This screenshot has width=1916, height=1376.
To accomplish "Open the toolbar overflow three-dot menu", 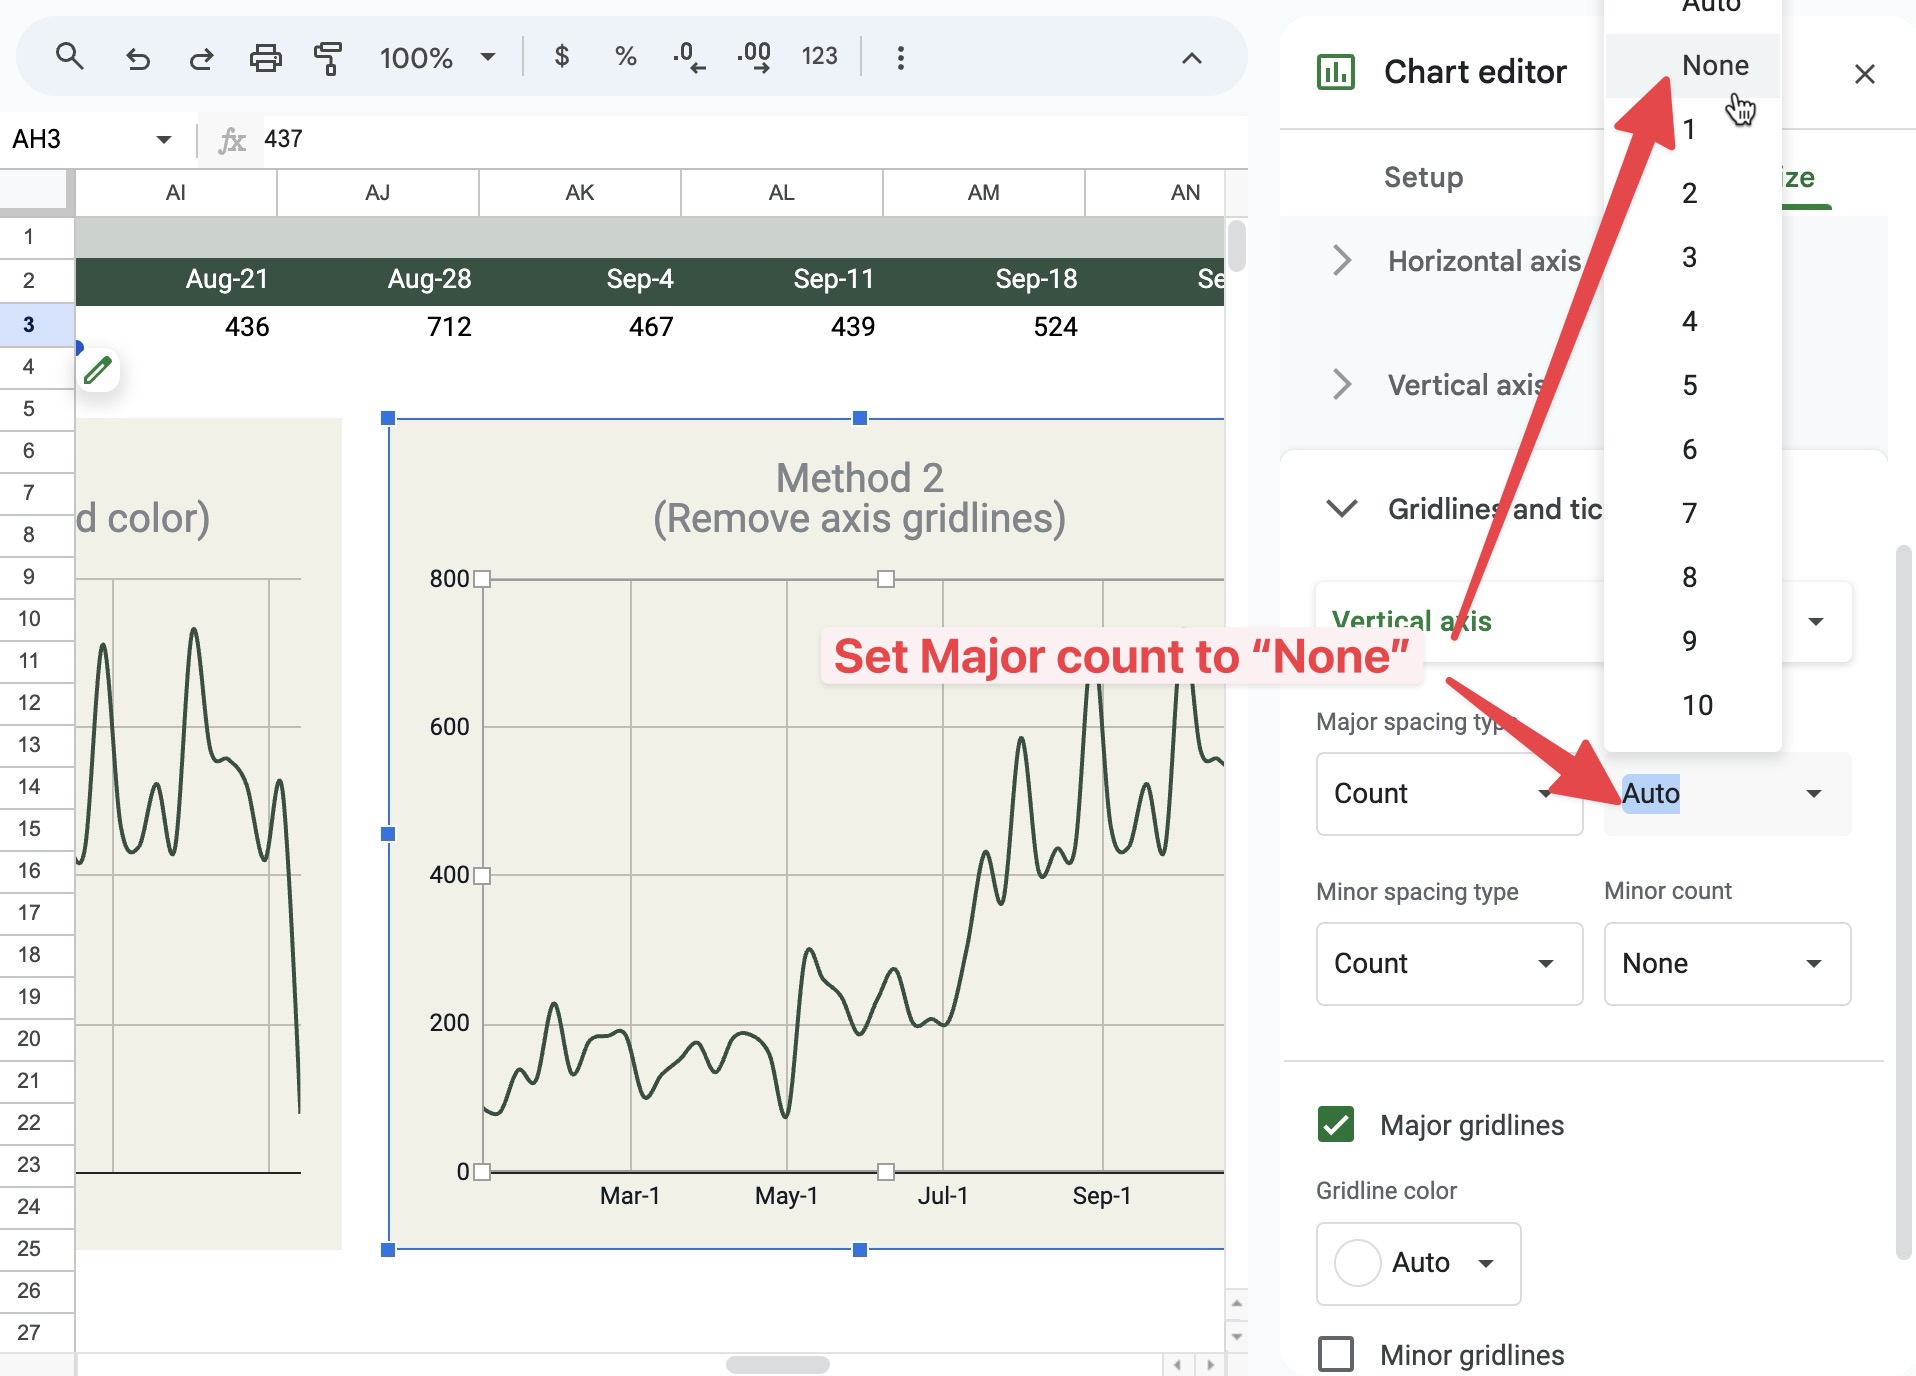I will point(899,57).
